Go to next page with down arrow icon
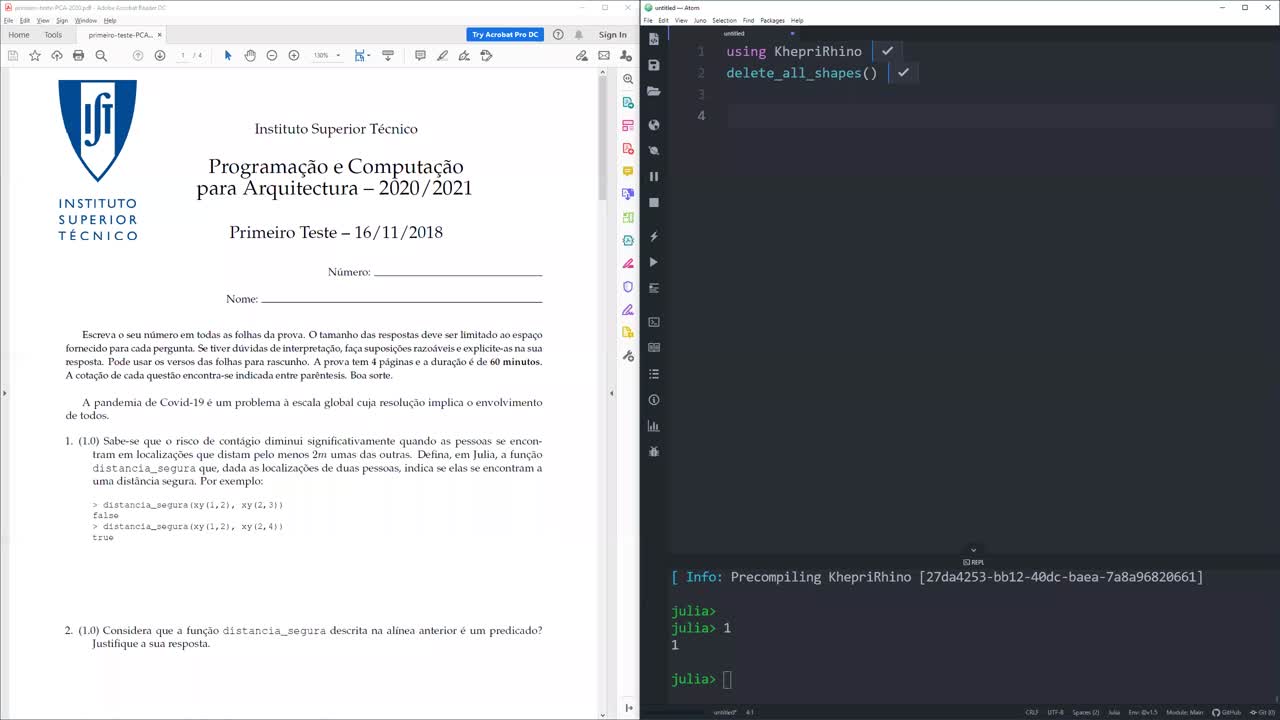This screenshot has width=1280, height=720. [x=160, y=56]
